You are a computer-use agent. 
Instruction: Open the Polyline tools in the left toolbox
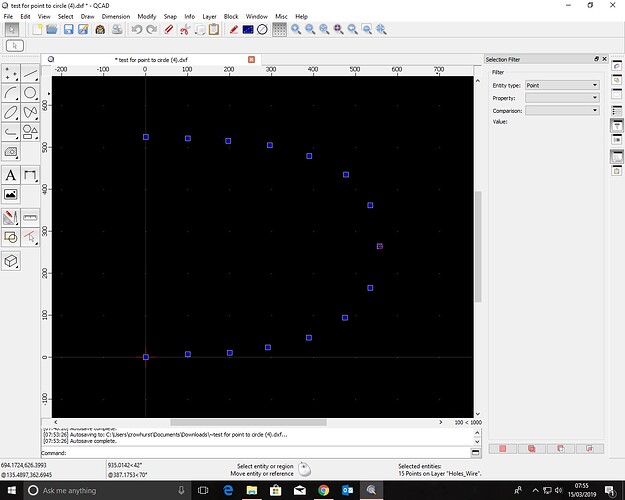point(11,132)
